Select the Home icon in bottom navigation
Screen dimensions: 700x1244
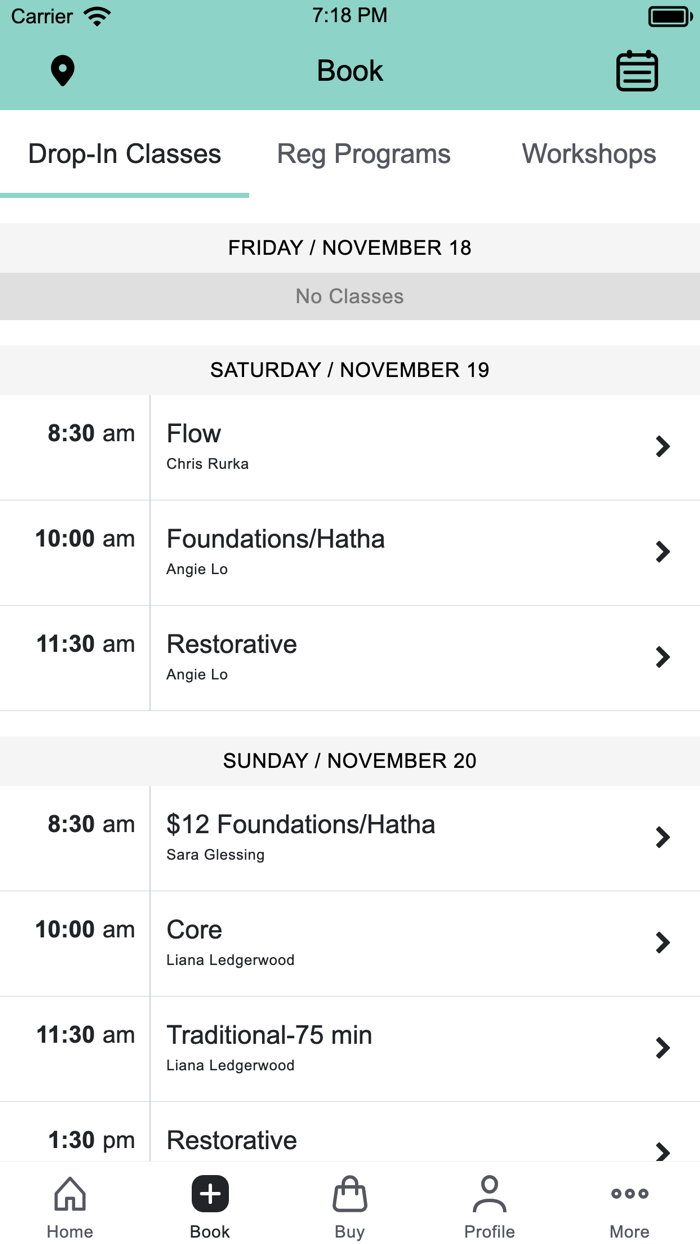[69, 1194]
